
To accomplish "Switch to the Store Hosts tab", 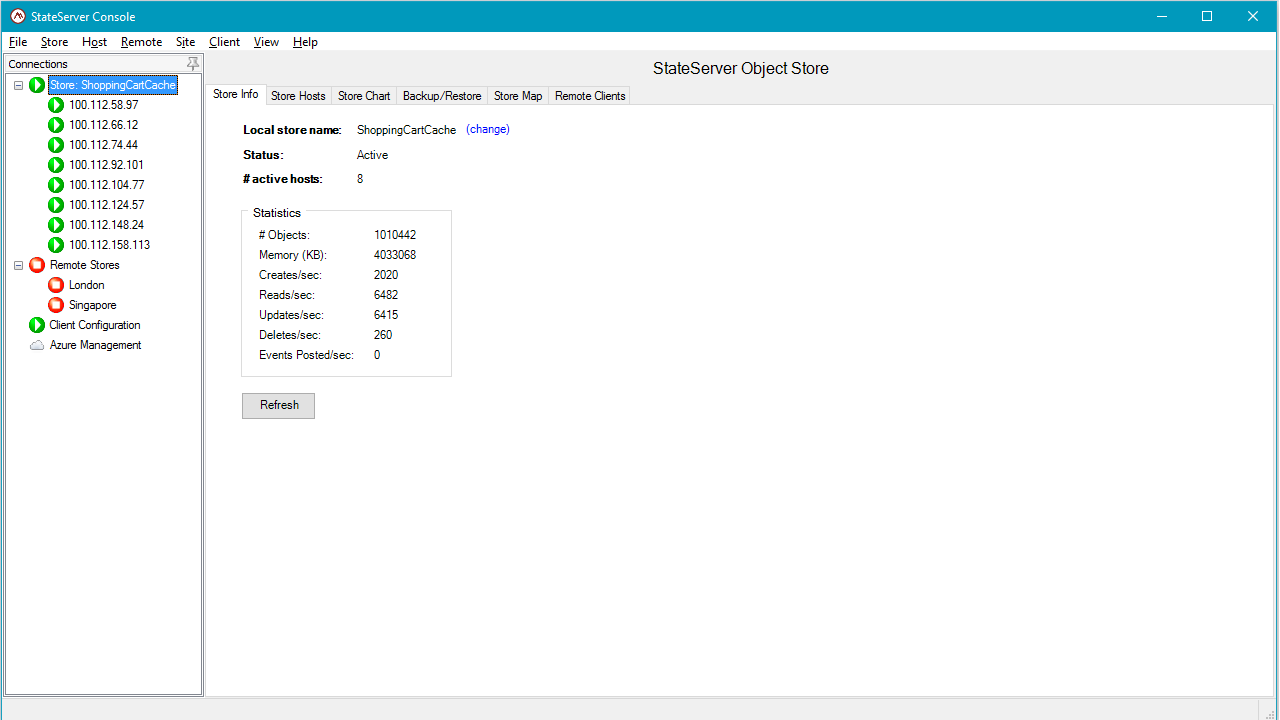I will coord(298,96).
